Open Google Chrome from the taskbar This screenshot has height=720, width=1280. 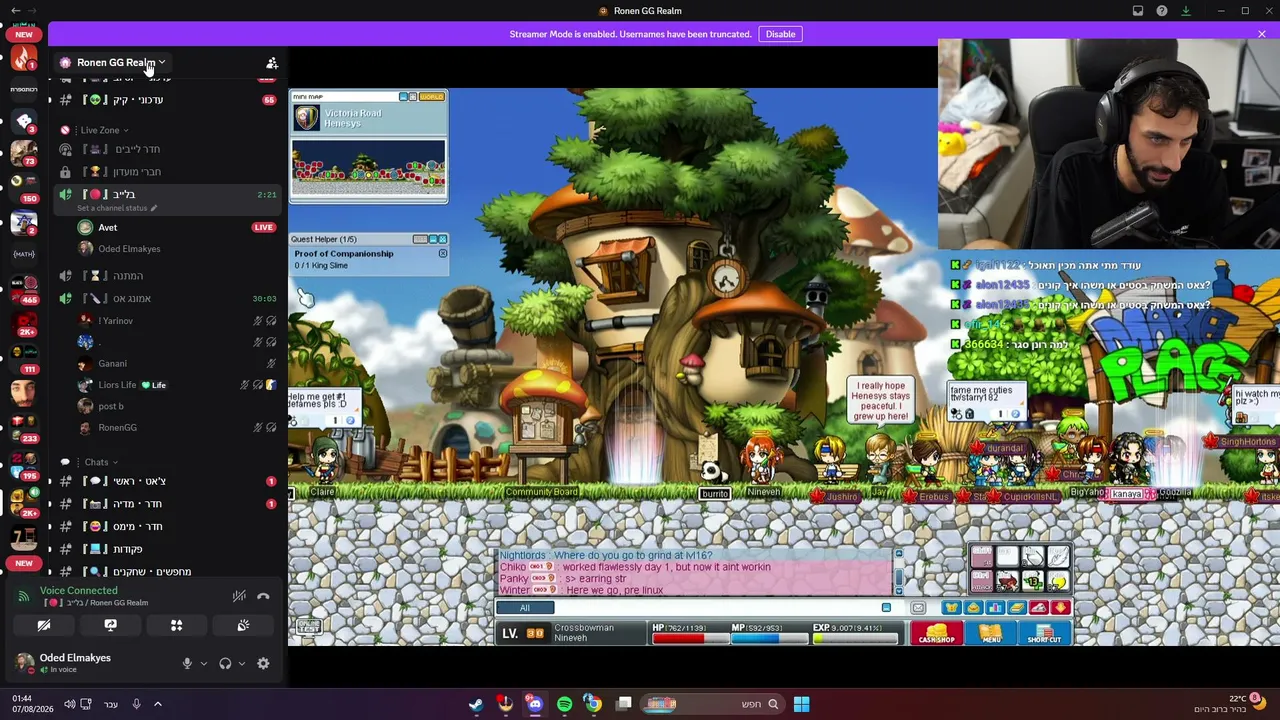point(593,704)
